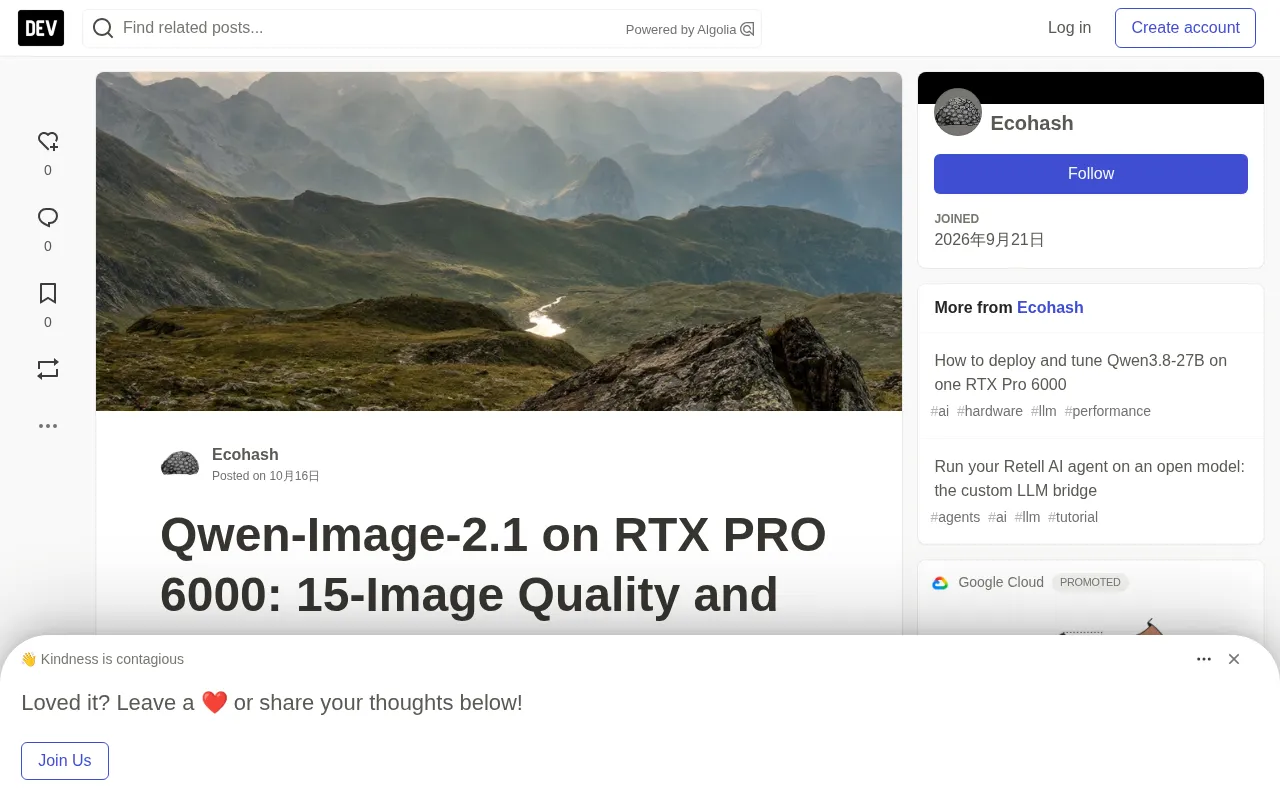Open the Ecohash avatar beside post date
Viewport: 1280px width, 800px height.
(180, 463)
